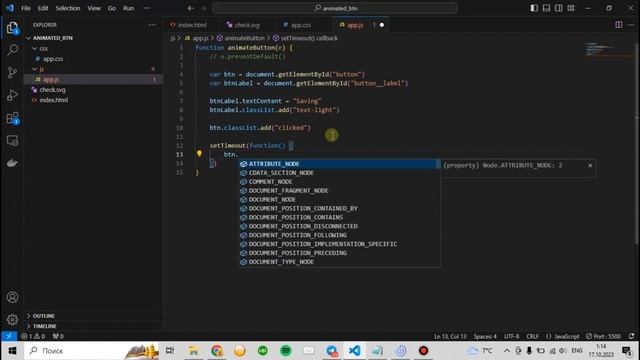Select app.js in the explorer tree
The height and width of the screenshot is (360, 640).
coord(51,80)
